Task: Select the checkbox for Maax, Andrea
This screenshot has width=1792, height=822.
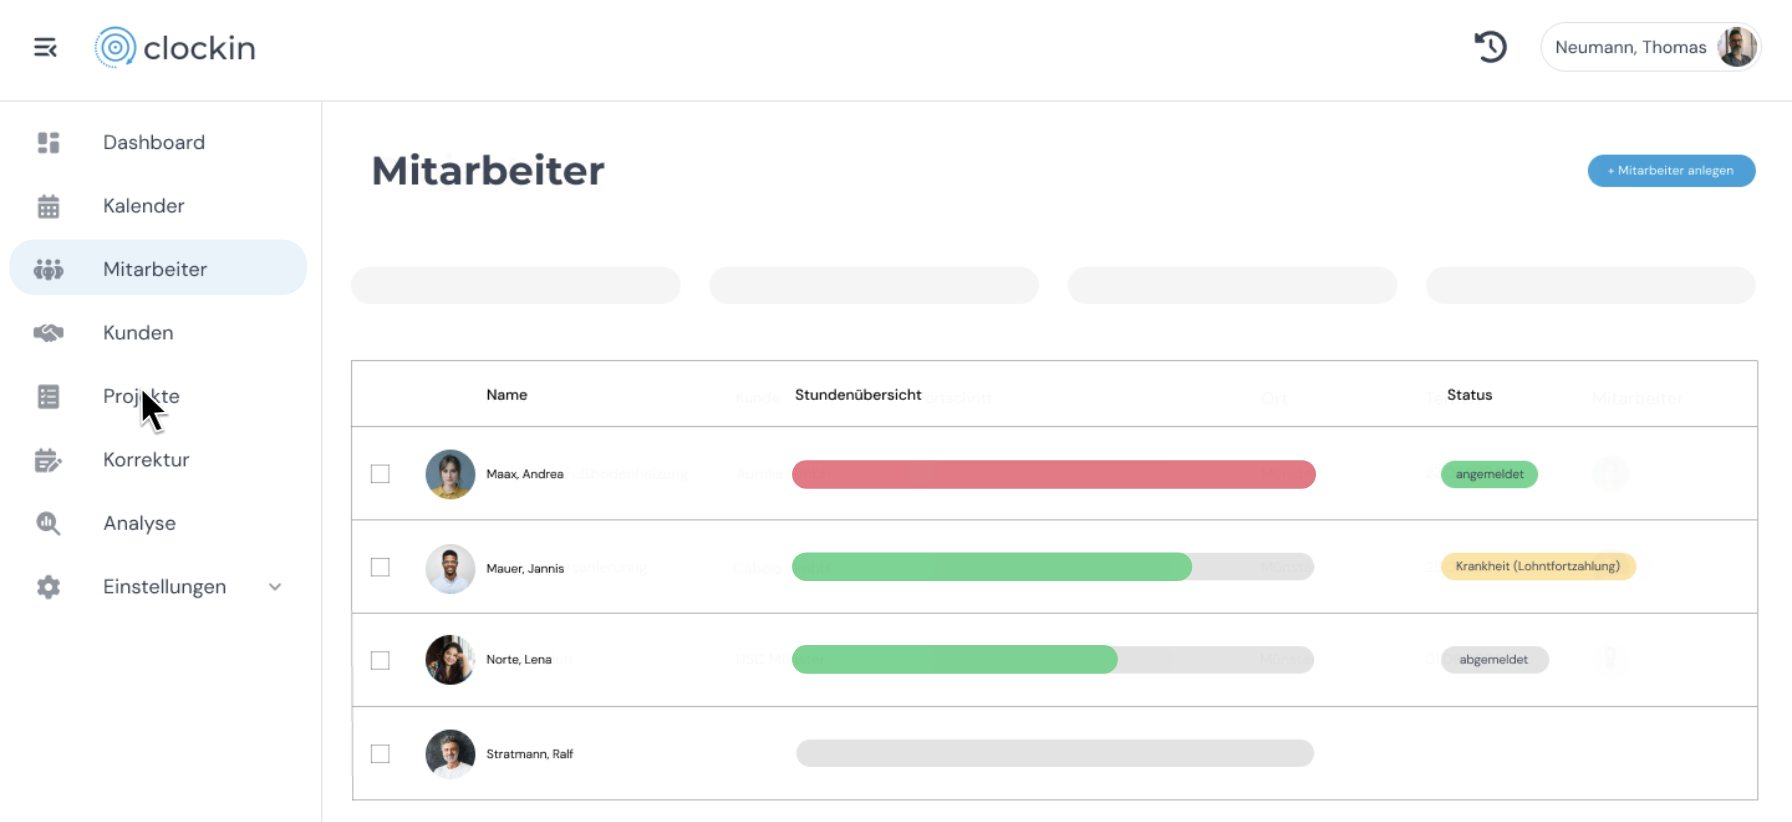Action: (x=380, y=474)
